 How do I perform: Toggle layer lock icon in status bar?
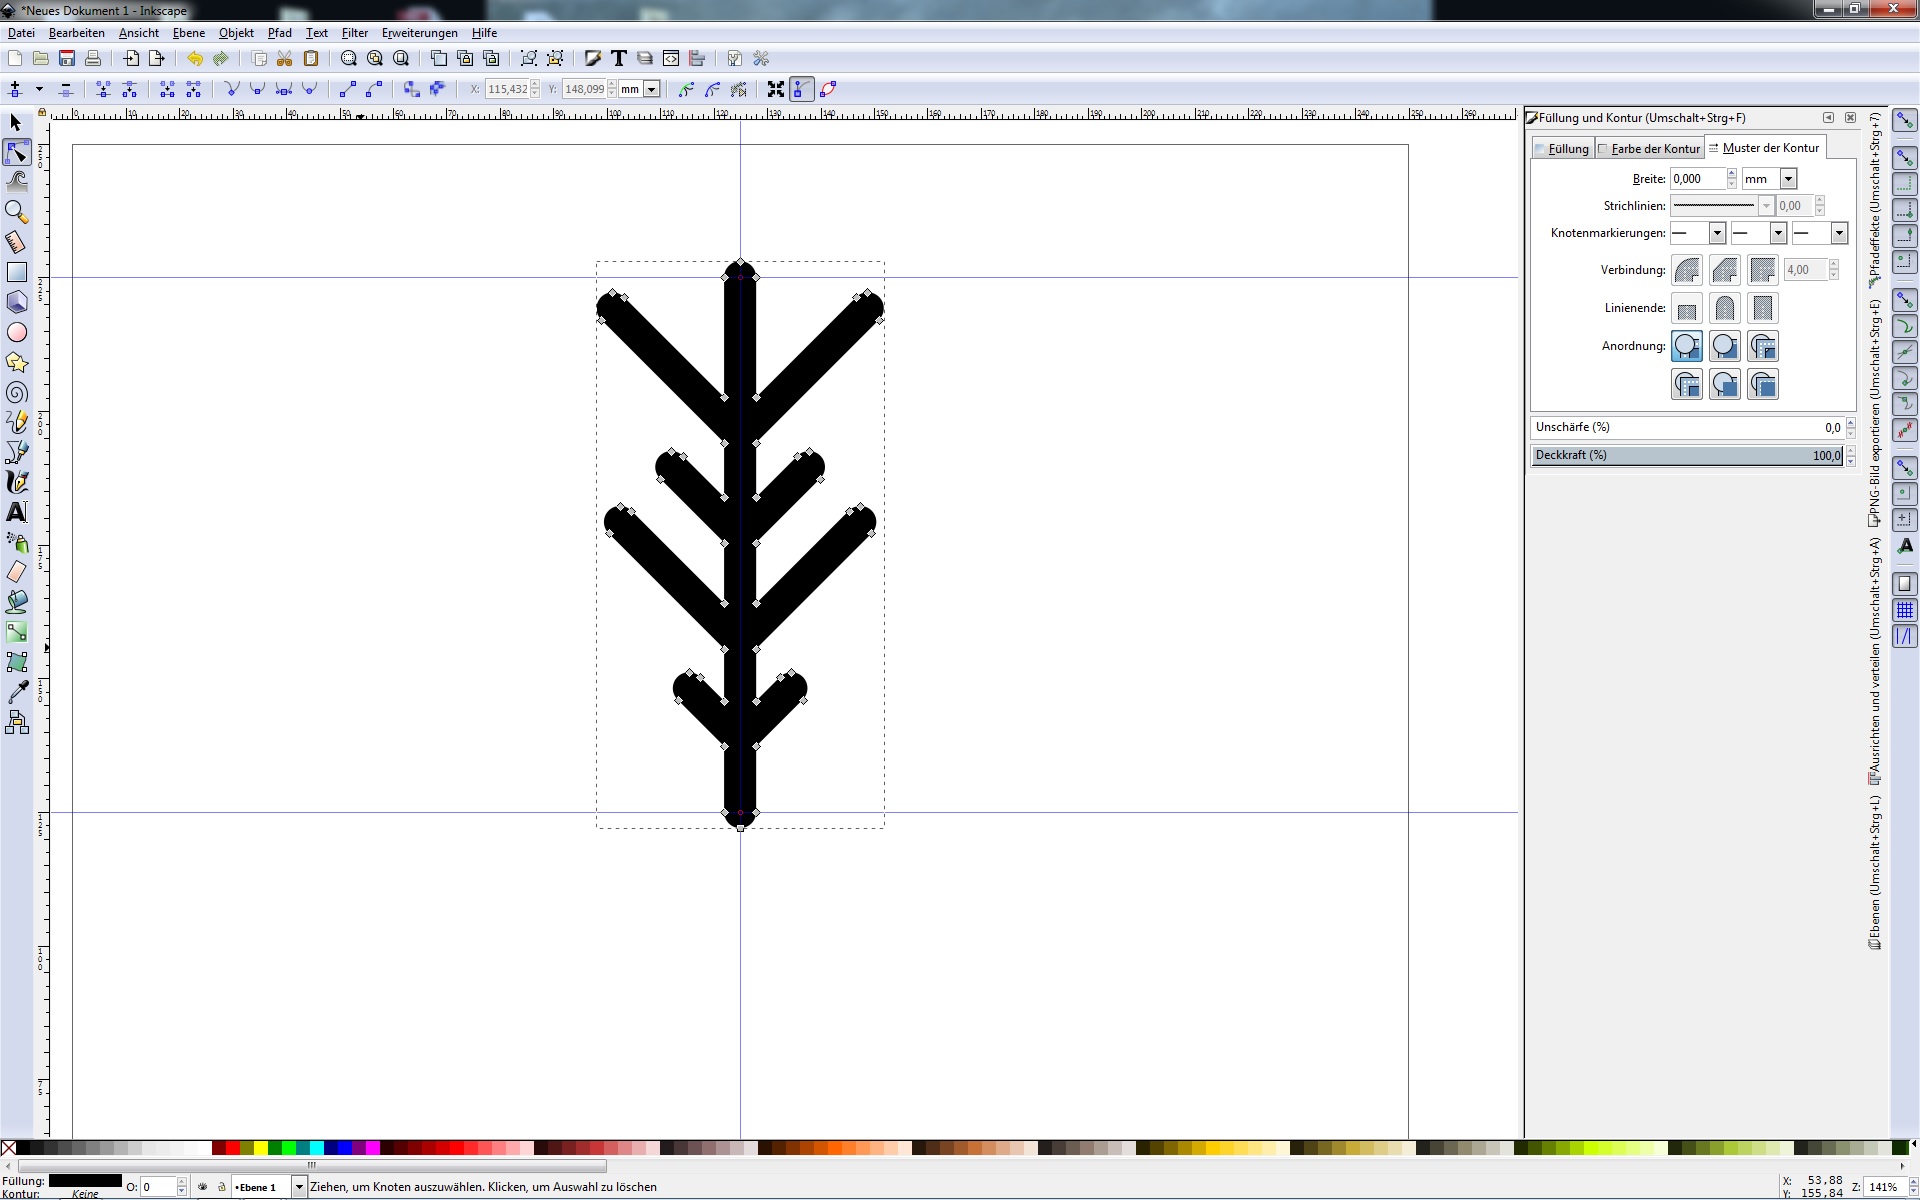(222, 1187)
